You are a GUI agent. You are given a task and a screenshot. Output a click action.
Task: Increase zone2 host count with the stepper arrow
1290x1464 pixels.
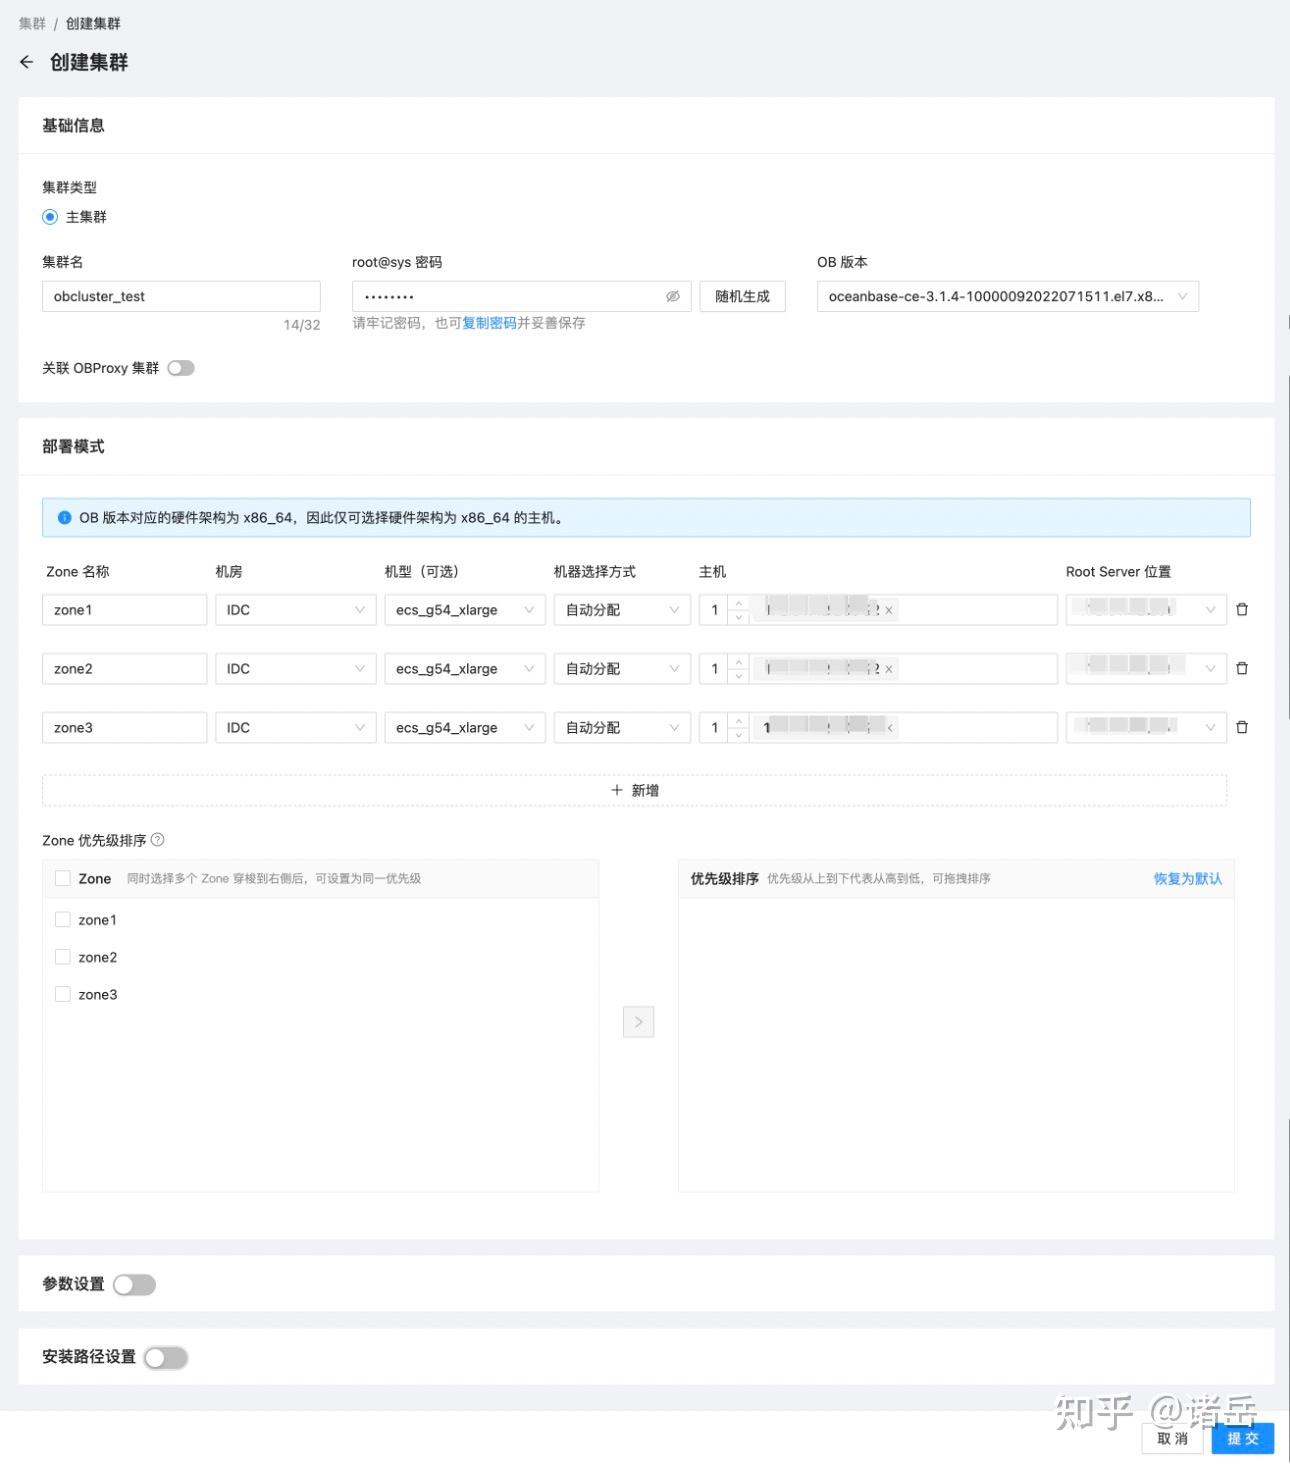coord(738,662)
